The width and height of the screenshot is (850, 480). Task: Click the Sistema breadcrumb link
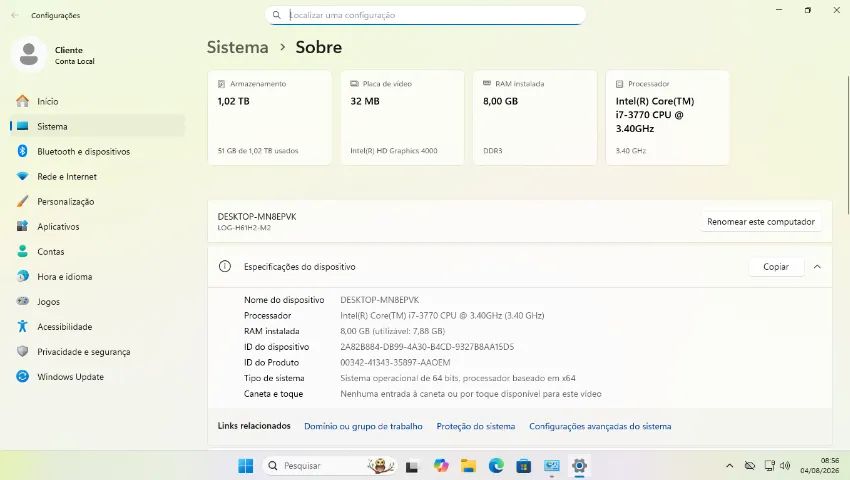click(237, 47)
